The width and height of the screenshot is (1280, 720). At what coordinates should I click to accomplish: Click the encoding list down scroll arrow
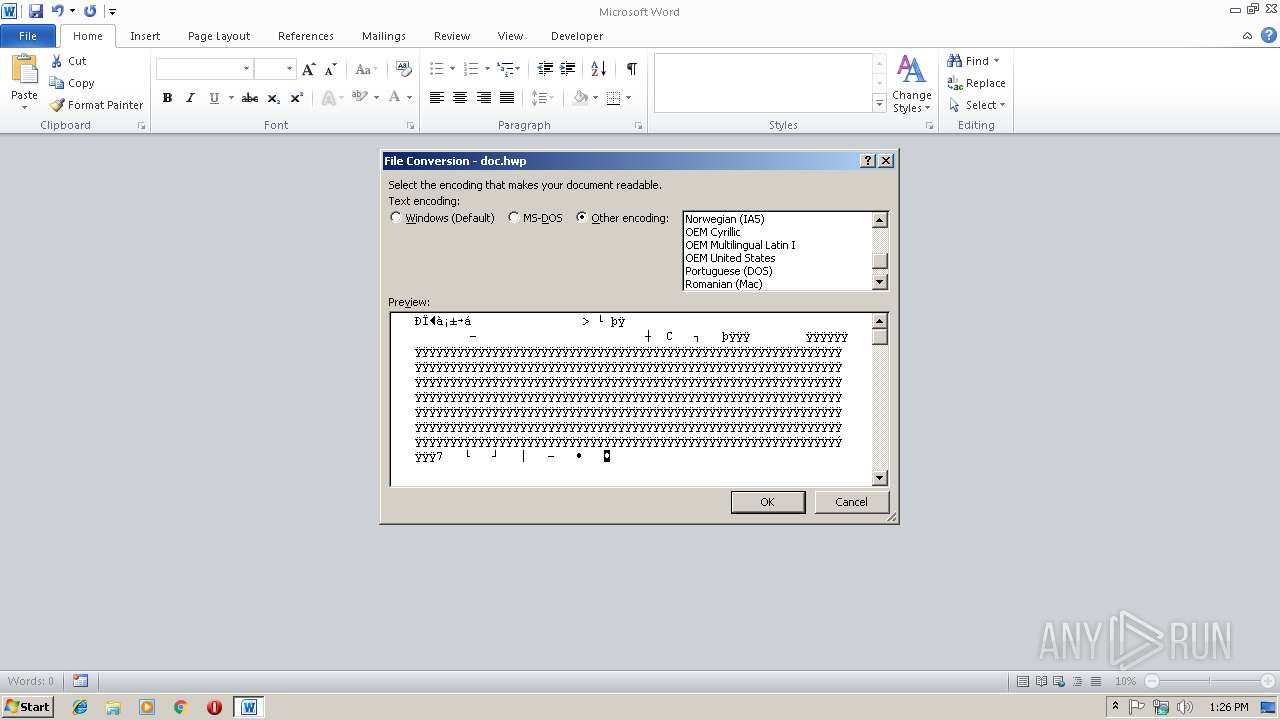880,283
